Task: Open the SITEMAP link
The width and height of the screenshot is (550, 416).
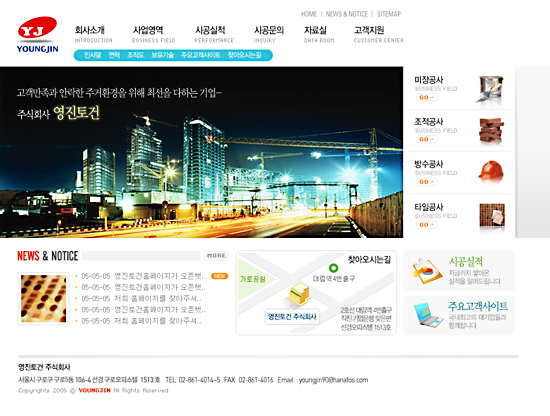Action: pos(389,14)
